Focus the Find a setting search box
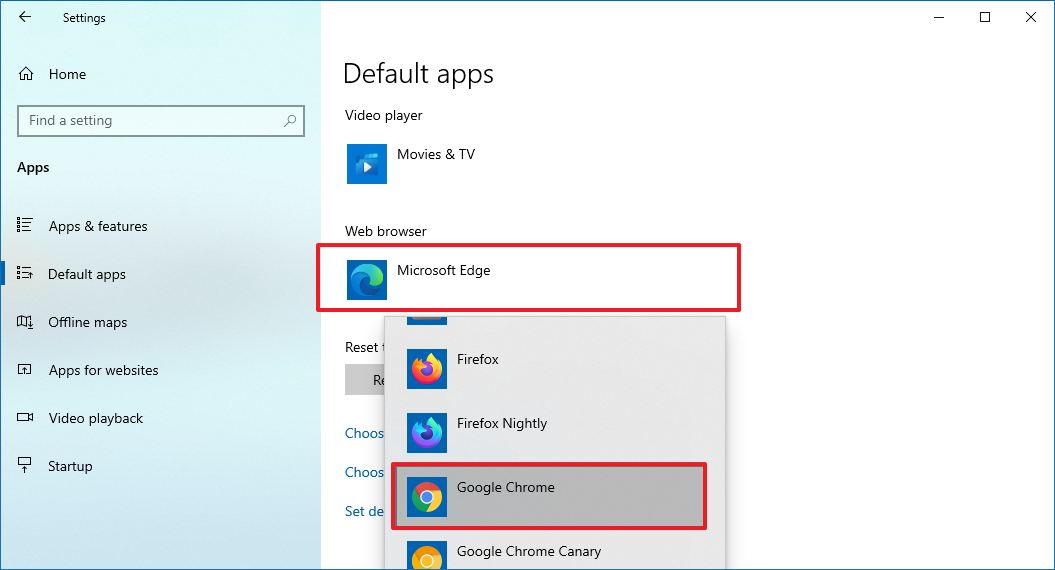The height and width of the screenshot is (570, 1055). [x=161, y=121]
